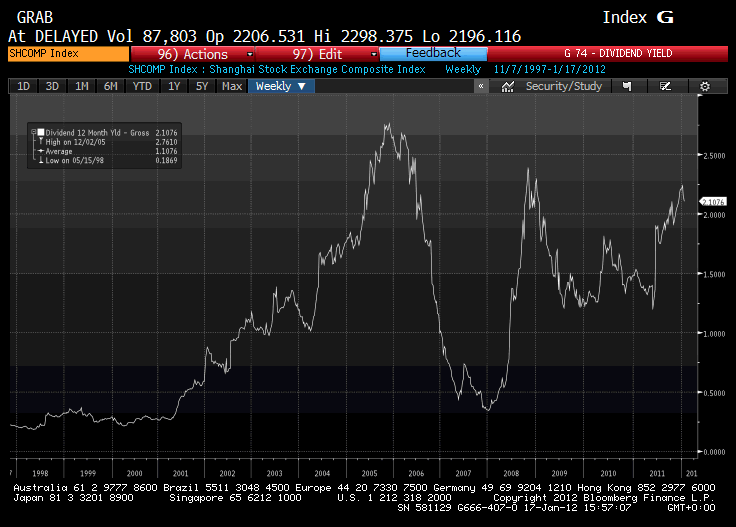The image size is (736, 527).
Task: Select the YTD time range tab
Action: (x=142, y=86)
